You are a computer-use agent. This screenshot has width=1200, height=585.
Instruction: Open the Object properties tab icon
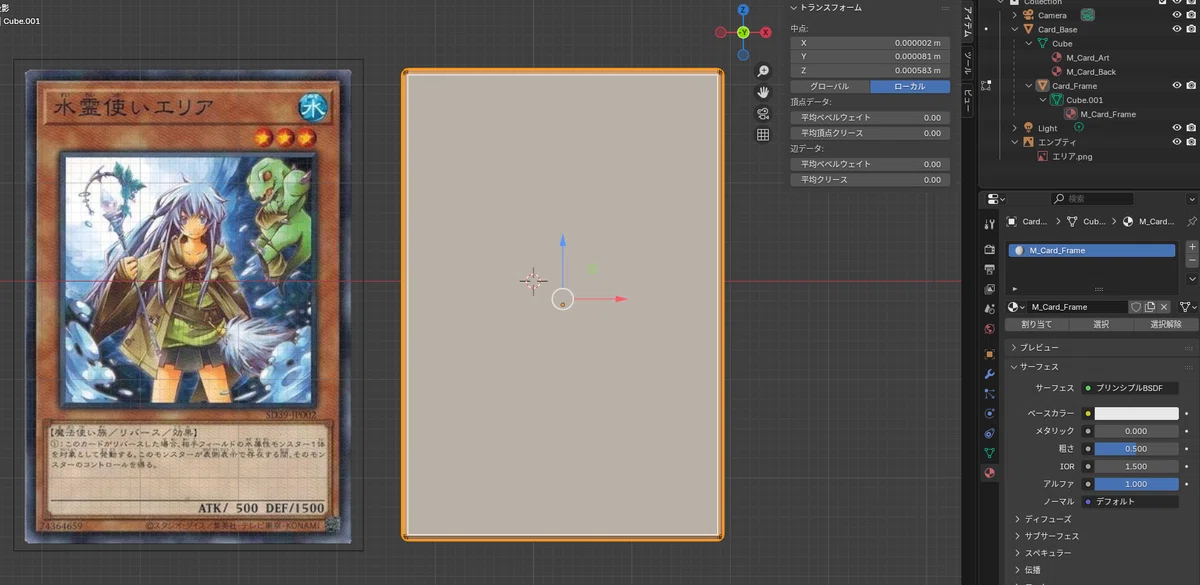989,354
